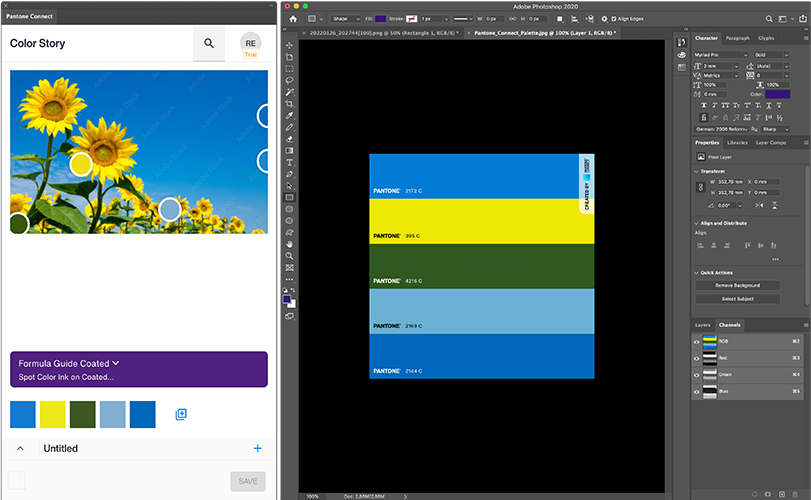Select the Path Selection arrow tool
Viewport: 811px width, 500px height.
[289, 186]
